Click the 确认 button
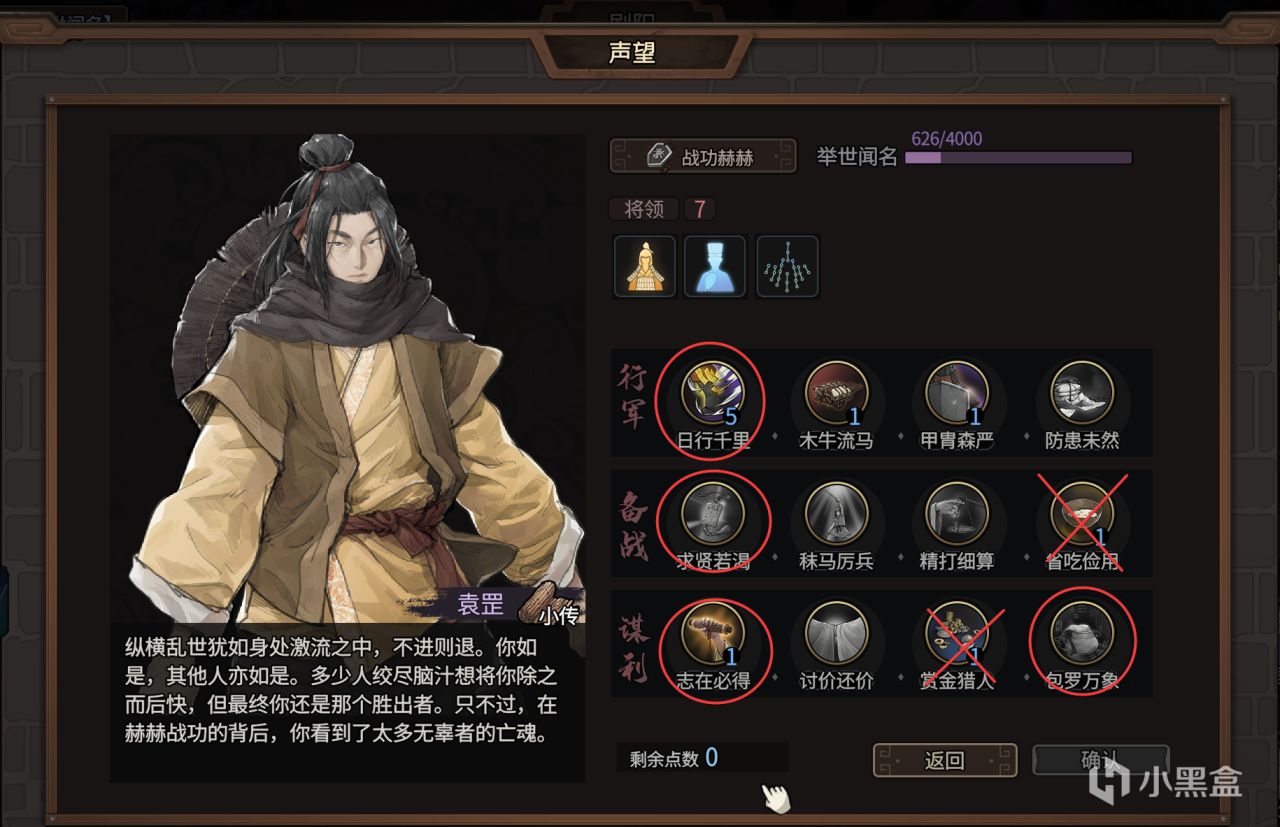The width and height of the screenshot is (1280, 827). [x=1099, y=760]
